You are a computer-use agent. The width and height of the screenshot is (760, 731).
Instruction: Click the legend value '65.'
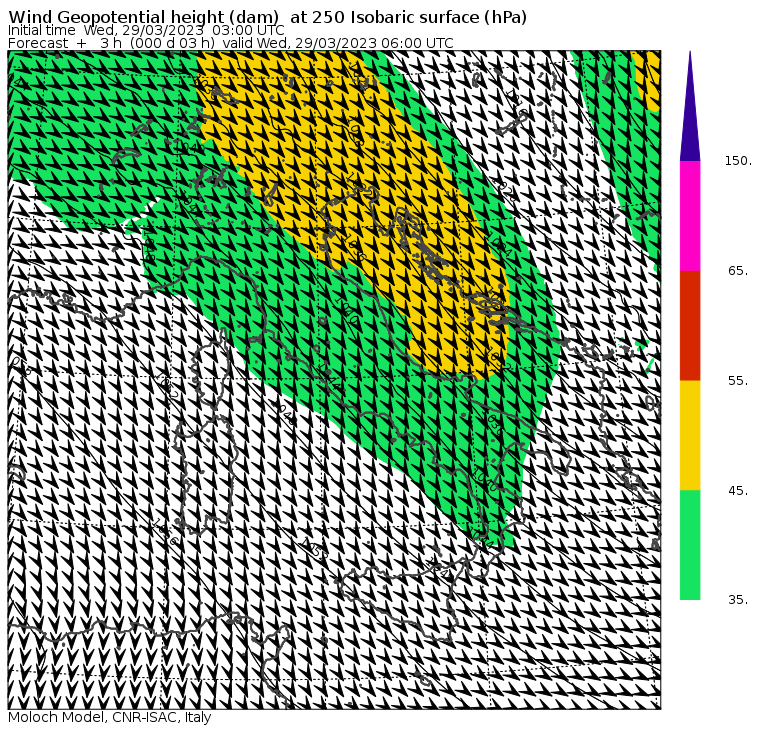739,271
